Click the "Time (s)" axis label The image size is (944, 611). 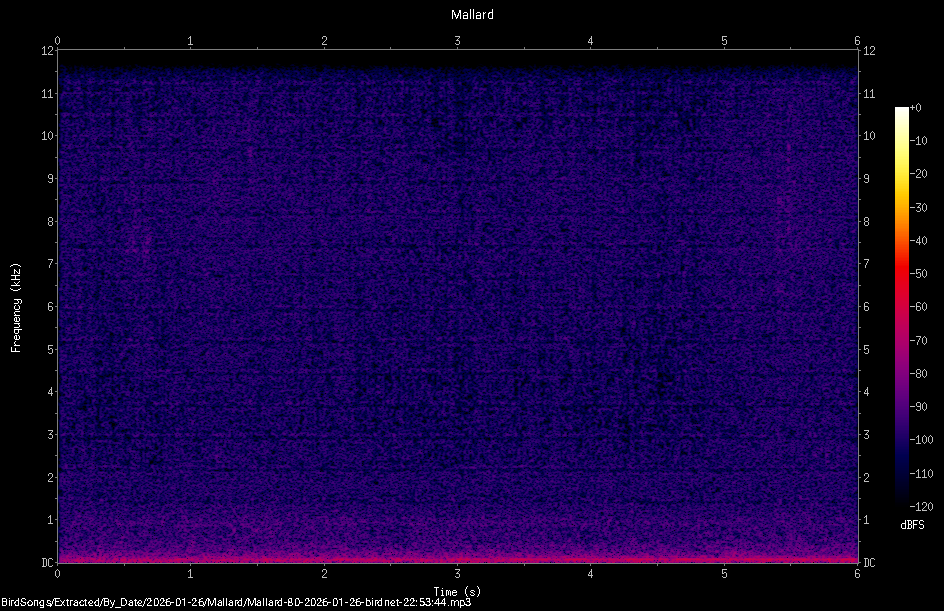coord(457,590)
